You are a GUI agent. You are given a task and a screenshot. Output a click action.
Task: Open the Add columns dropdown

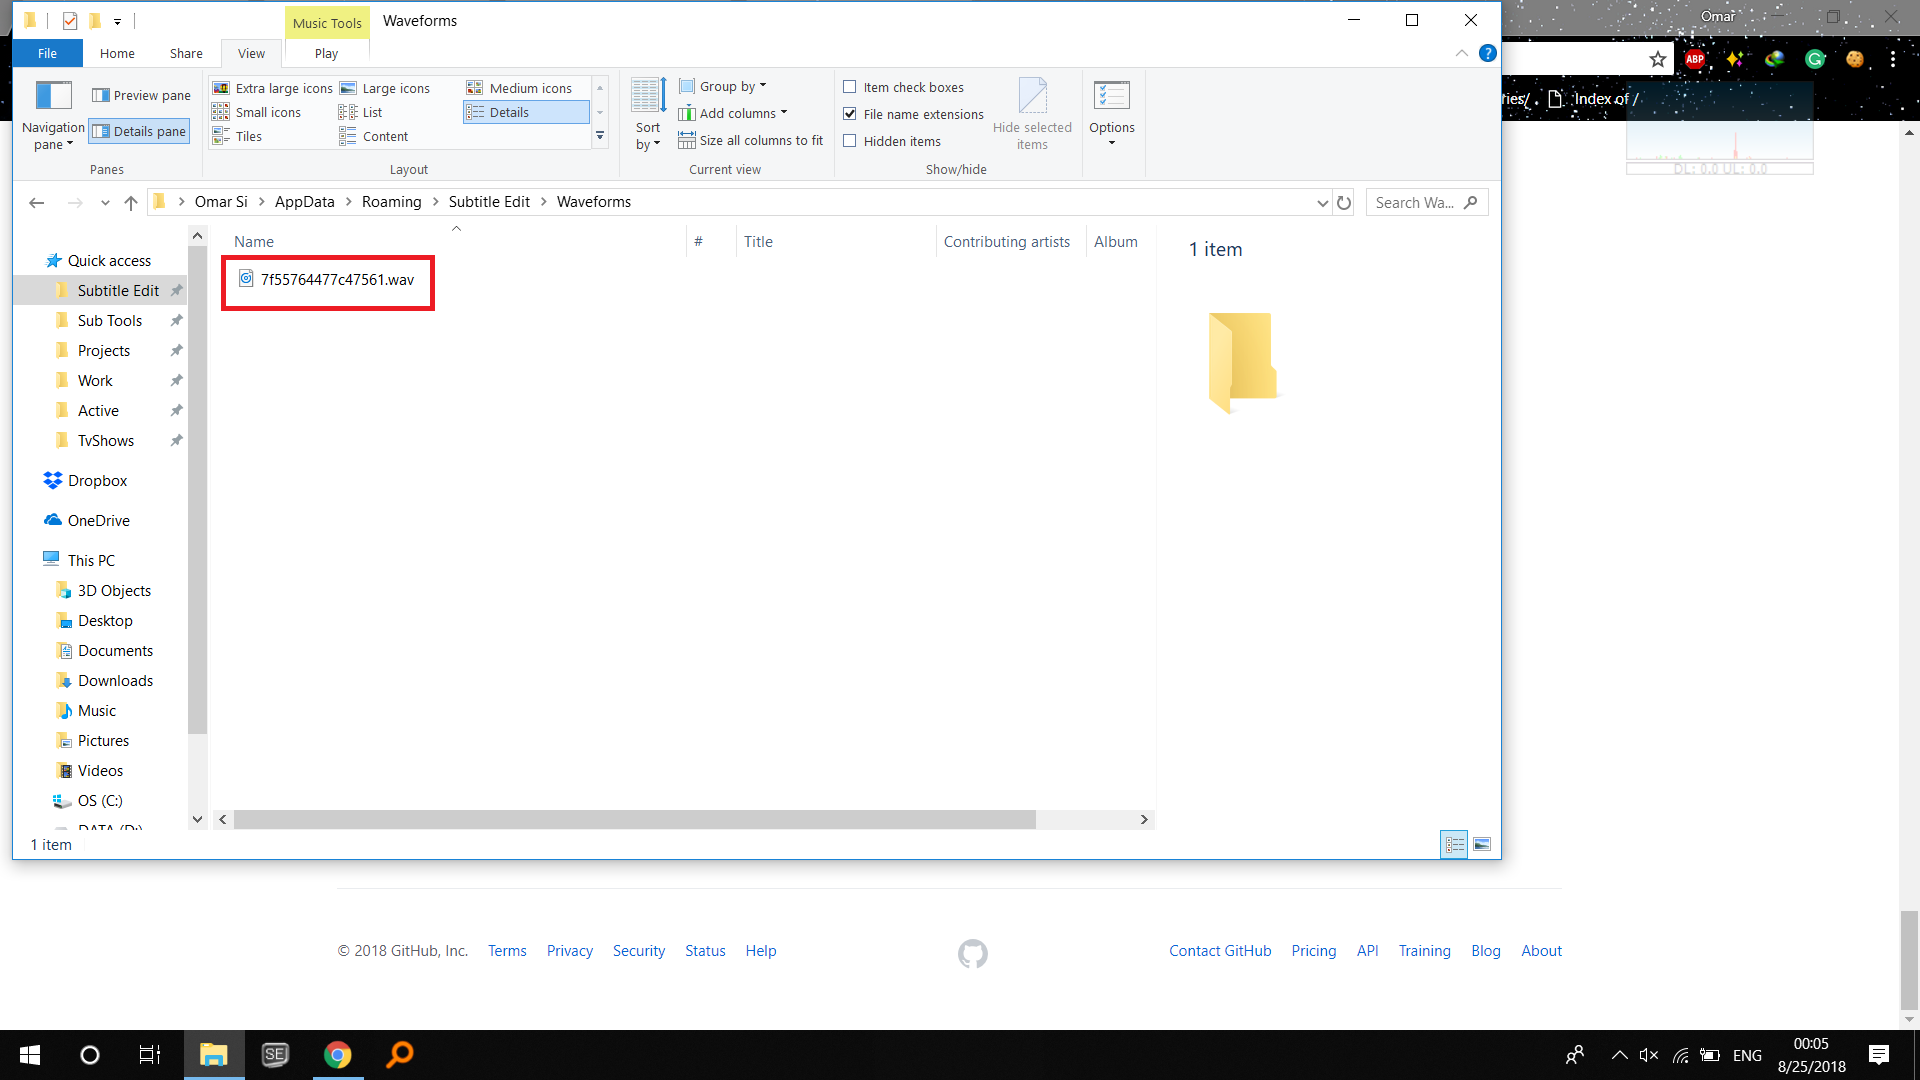point(733,113)
